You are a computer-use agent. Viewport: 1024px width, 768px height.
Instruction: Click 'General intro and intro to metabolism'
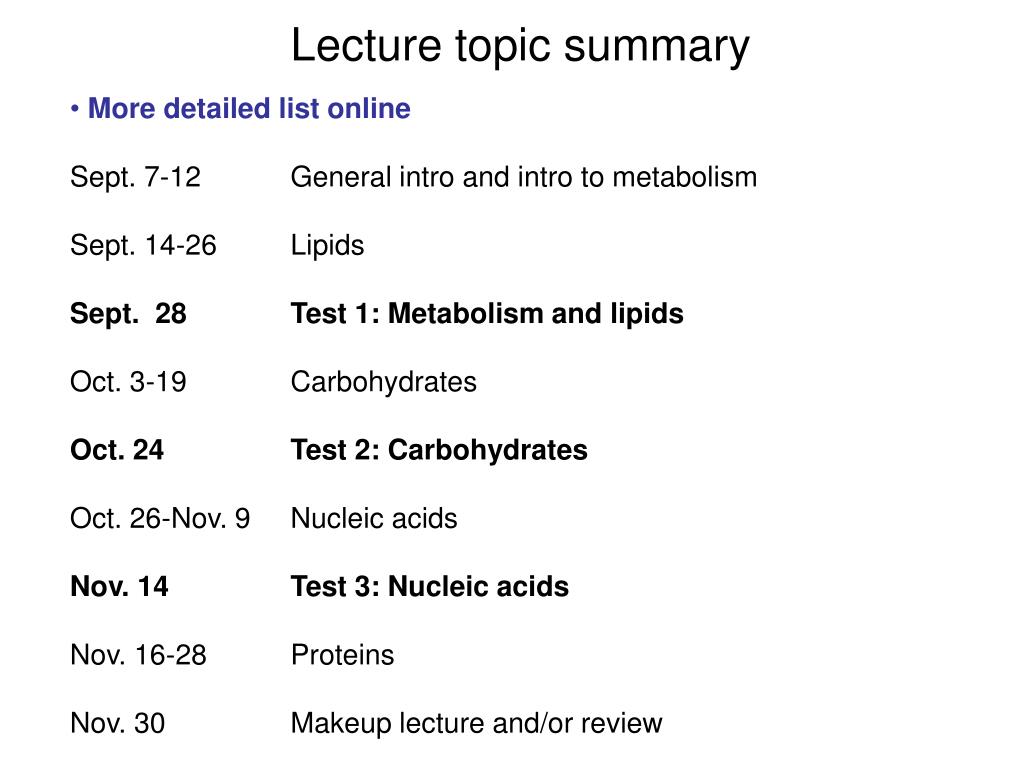click(x=524, y=178)
